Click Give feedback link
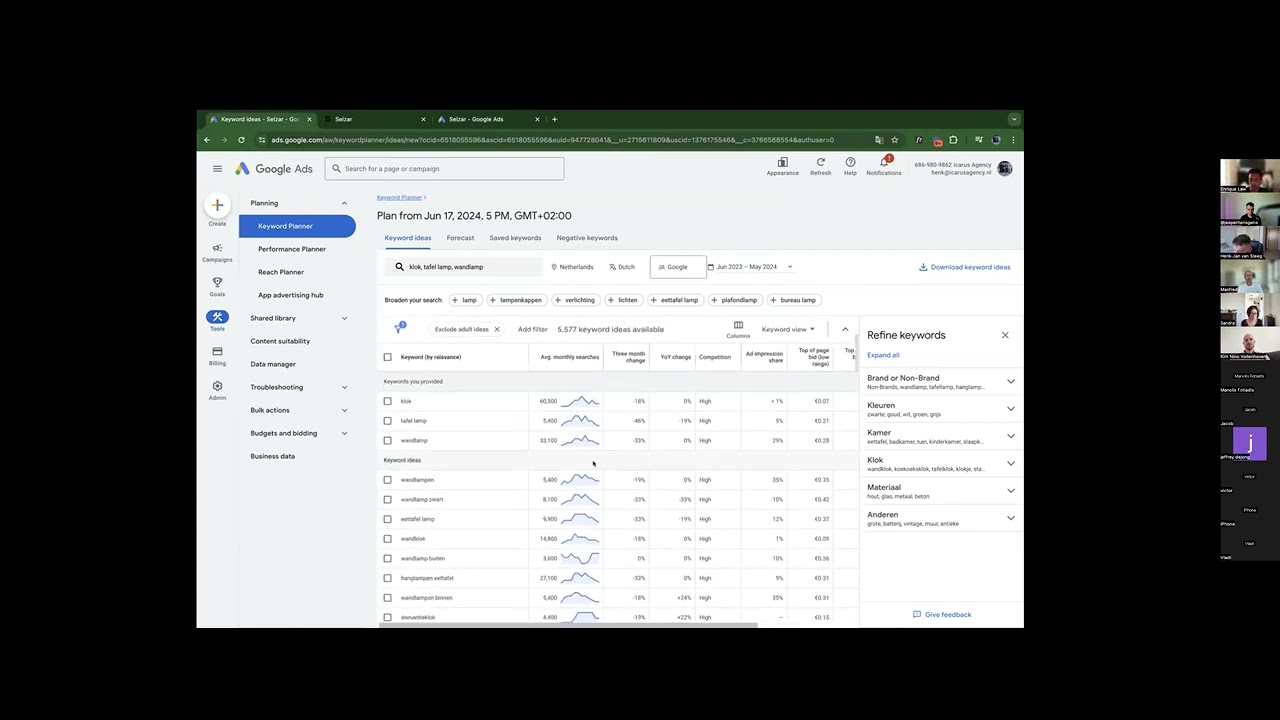The image size is (1280, 720). point(942,615)
